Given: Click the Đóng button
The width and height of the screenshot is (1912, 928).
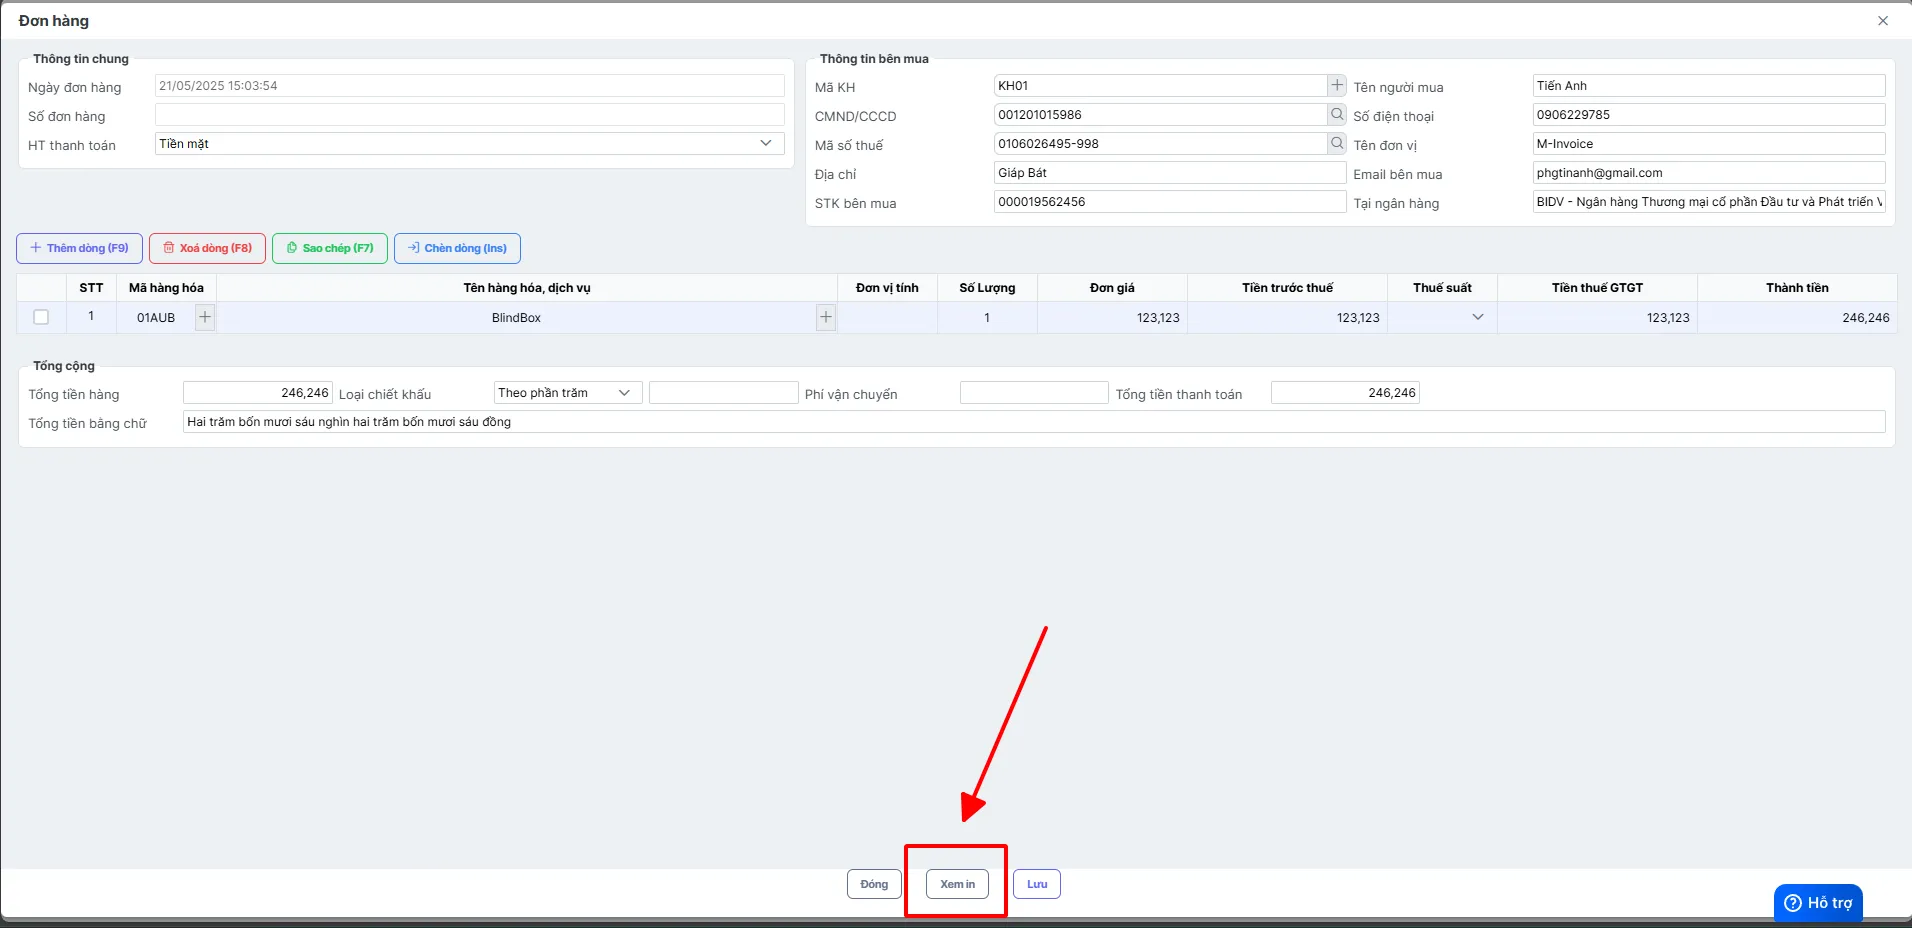Looking at the screenshot, I should pos(874,884).
